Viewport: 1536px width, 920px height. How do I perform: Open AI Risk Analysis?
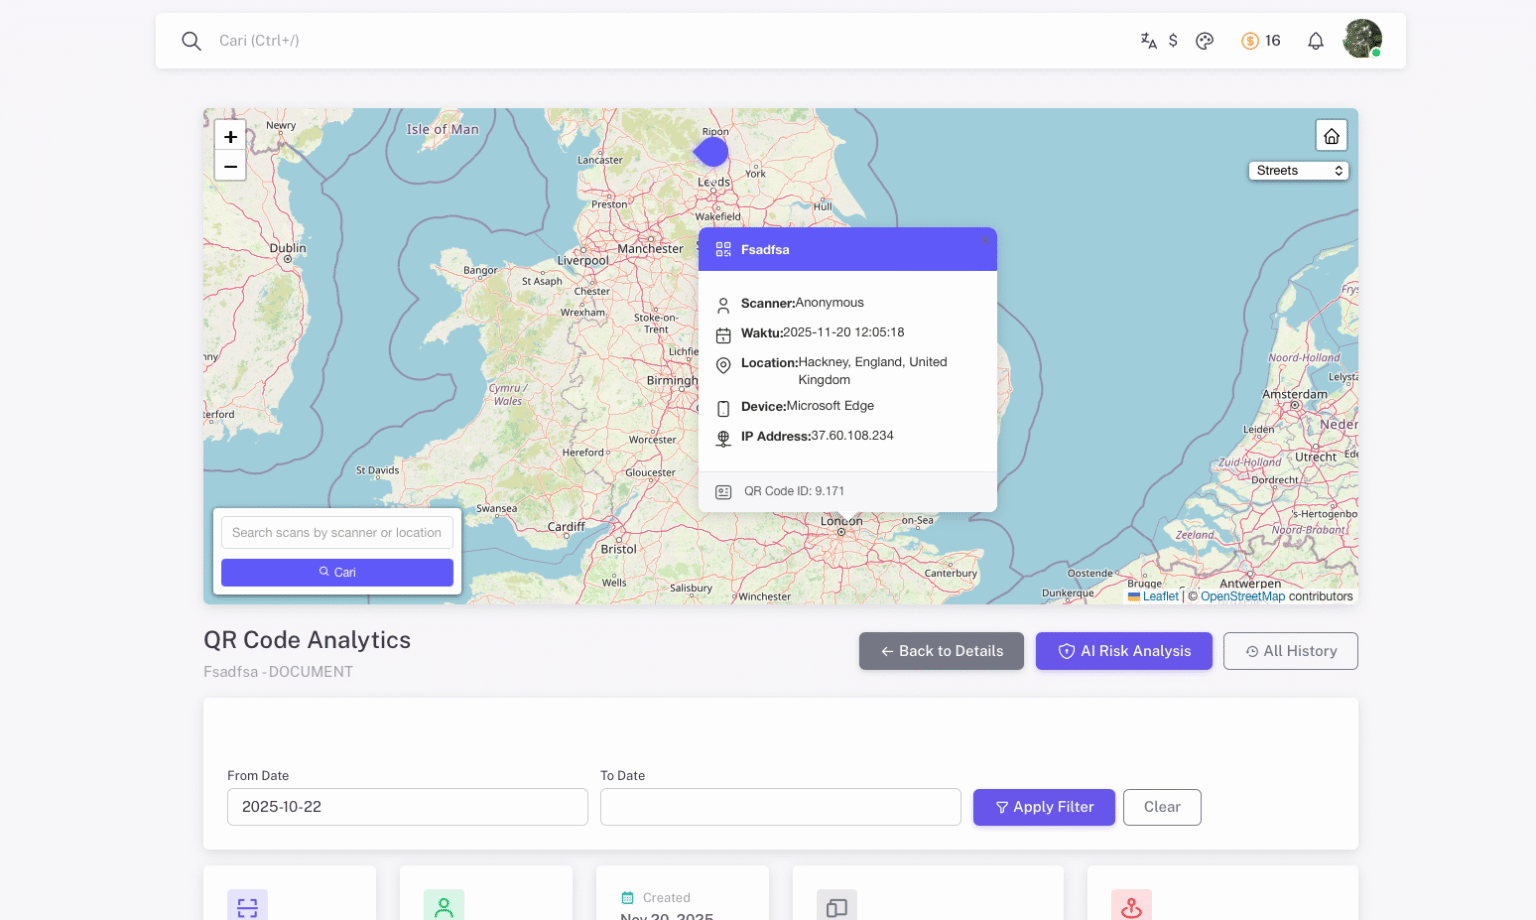(x=1124, y=651)
